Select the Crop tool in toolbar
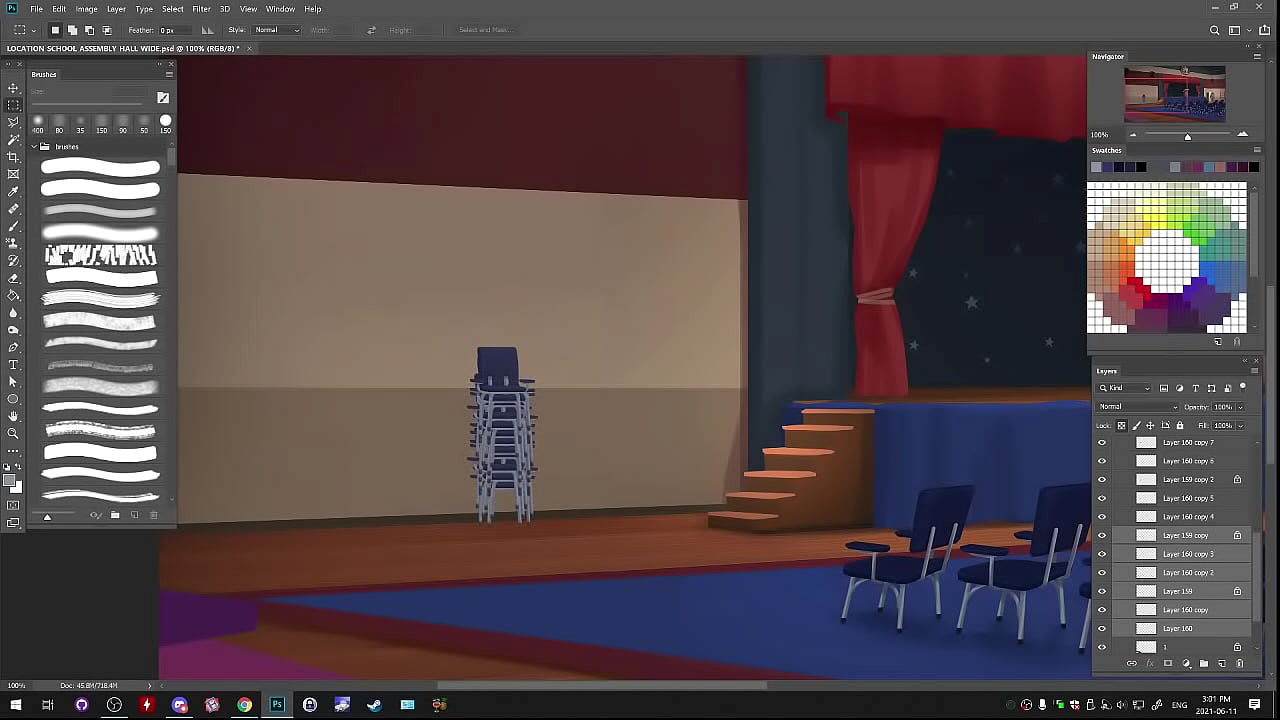The height and width of the screenshot is (720, 1280). pyautogui.click(x=13, y=157)
